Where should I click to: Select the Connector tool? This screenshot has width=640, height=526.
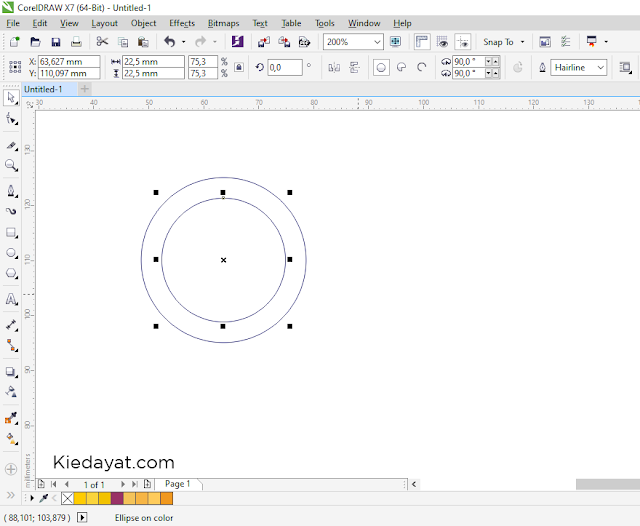11,346
